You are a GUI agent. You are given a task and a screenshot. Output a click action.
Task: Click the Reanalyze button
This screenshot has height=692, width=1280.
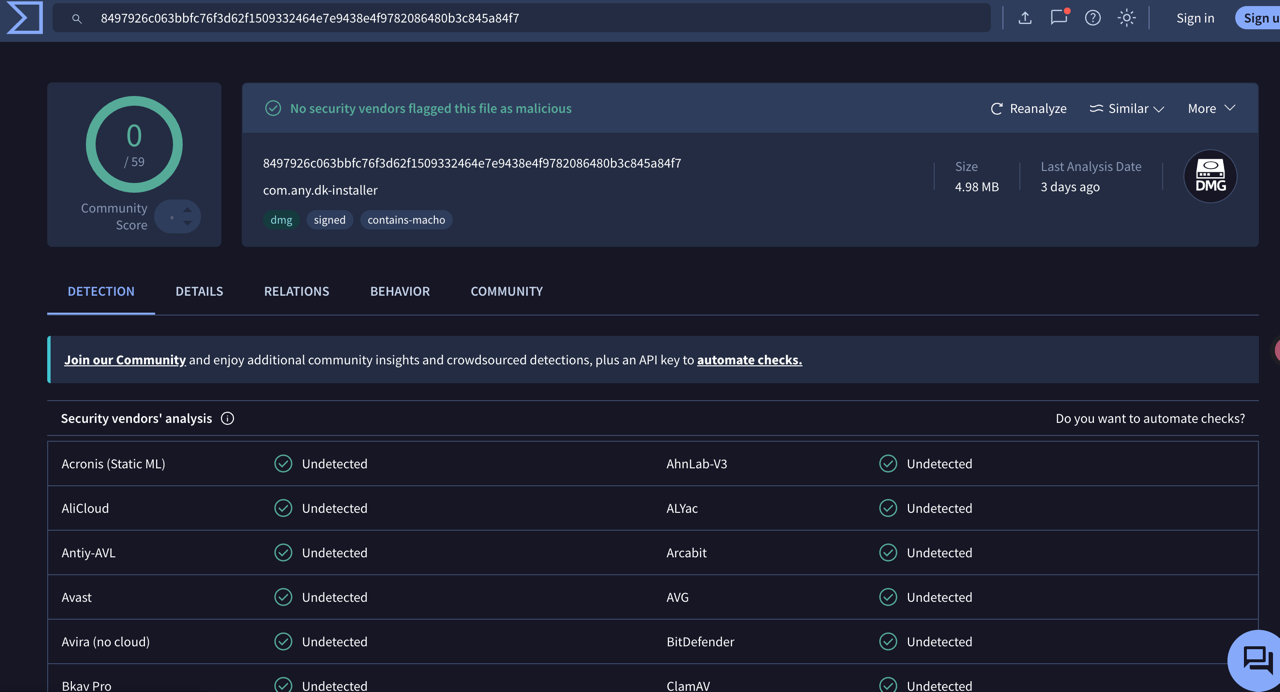click(x=1028, y=108)
